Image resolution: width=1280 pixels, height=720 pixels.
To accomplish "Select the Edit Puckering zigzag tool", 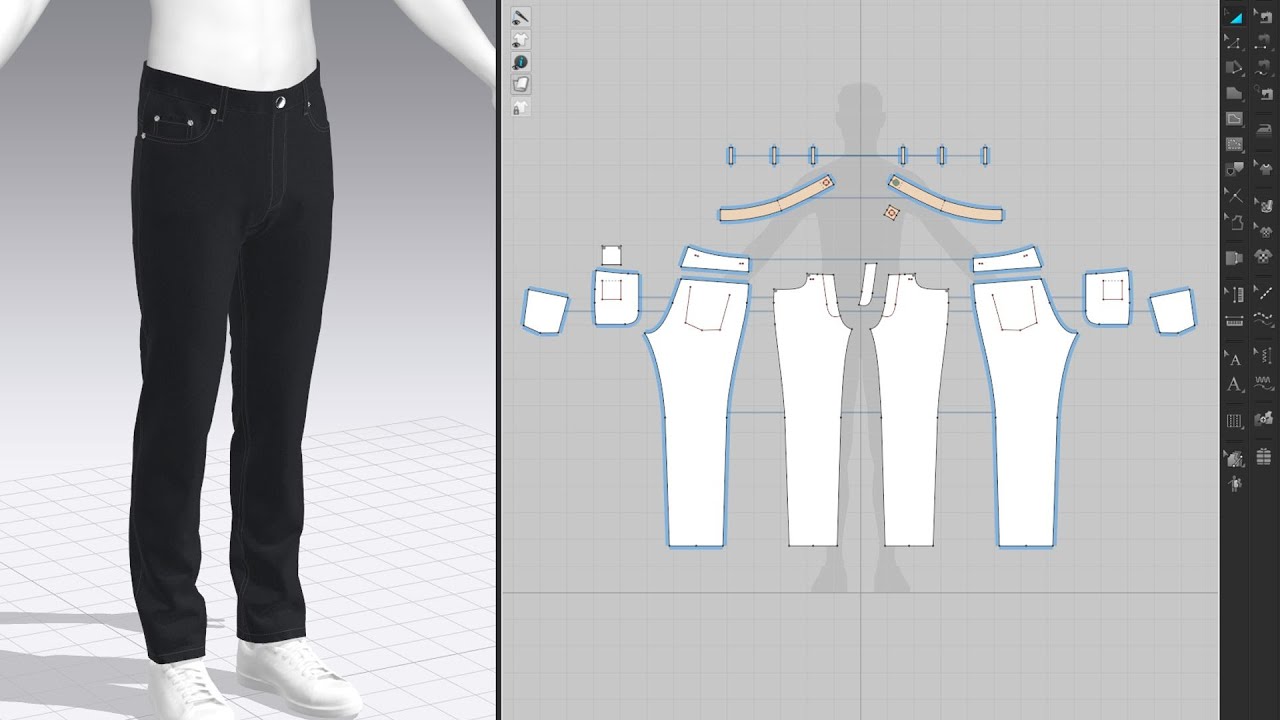I will (x=1265, y=355).
